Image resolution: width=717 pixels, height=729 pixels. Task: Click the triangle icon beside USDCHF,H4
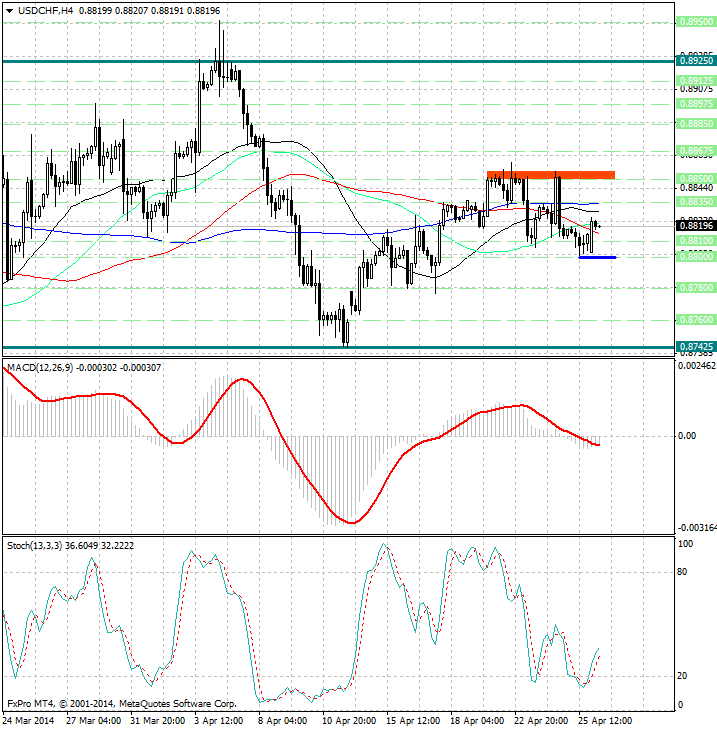point(9,10)
